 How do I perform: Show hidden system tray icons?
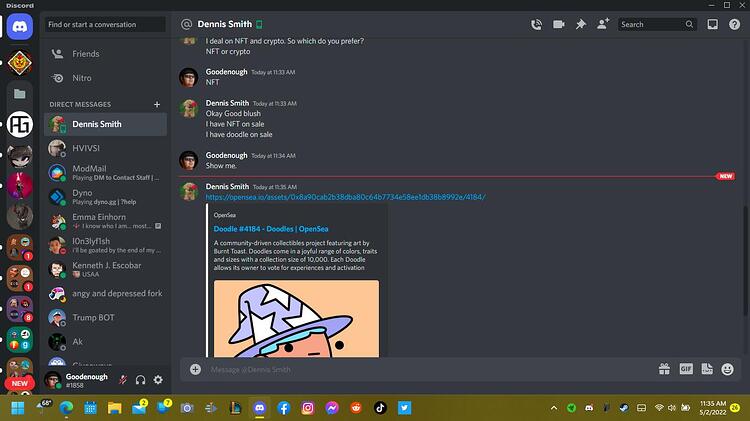554,408
